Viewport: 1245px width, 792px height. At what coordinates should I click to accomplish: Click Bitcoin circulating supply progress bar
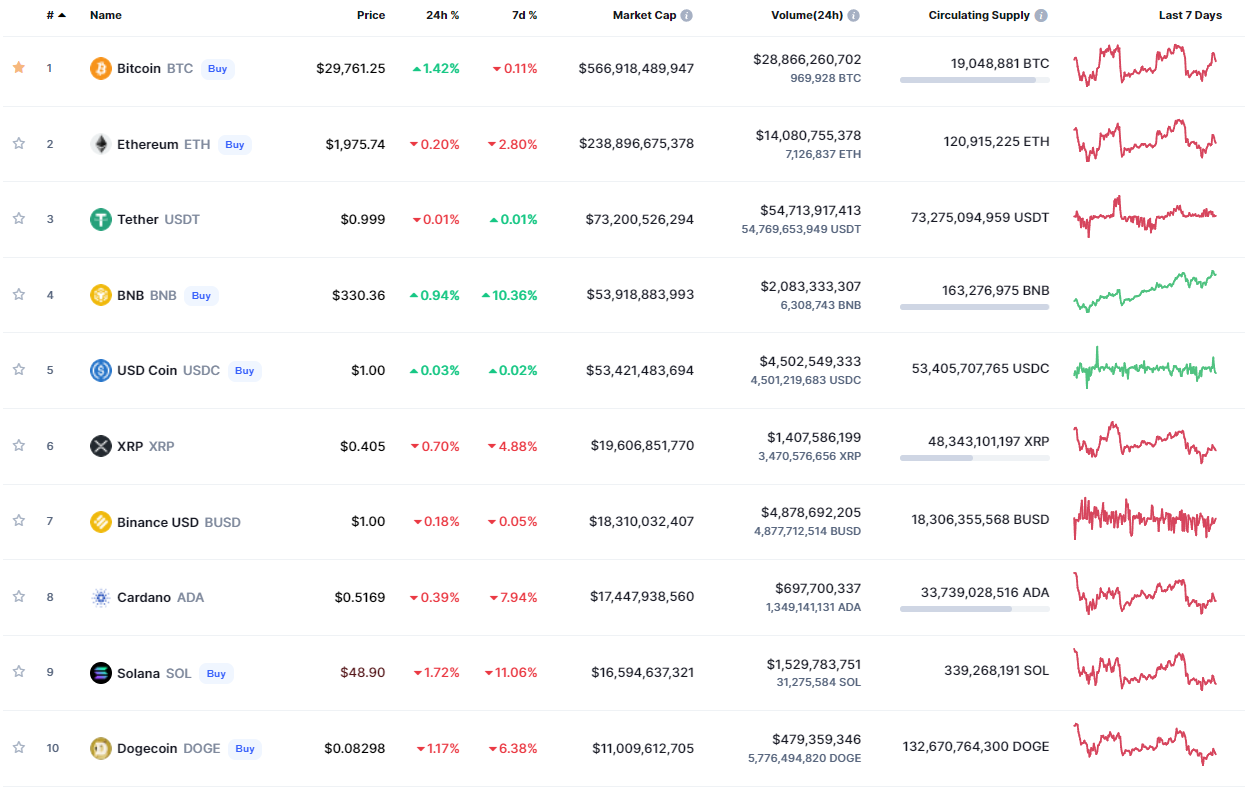pyautogui.click(x=975, y=80)
